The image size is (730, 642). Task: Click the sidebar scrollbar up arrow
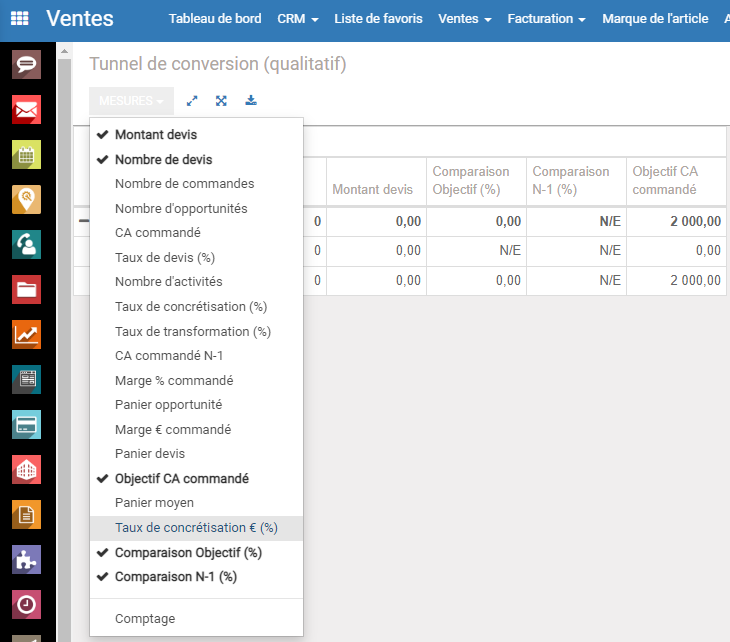64,51
